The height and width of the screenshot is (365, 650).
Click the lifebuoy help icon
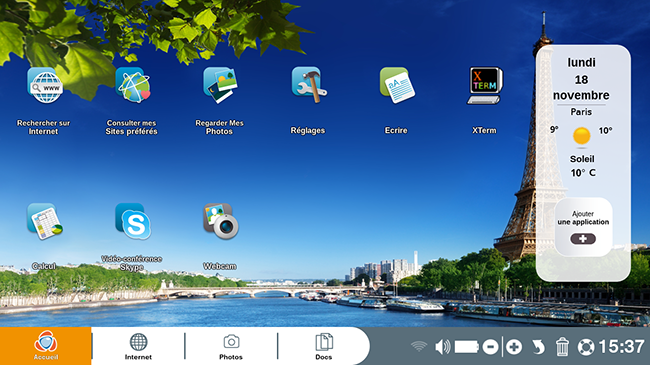coord(586,347)
